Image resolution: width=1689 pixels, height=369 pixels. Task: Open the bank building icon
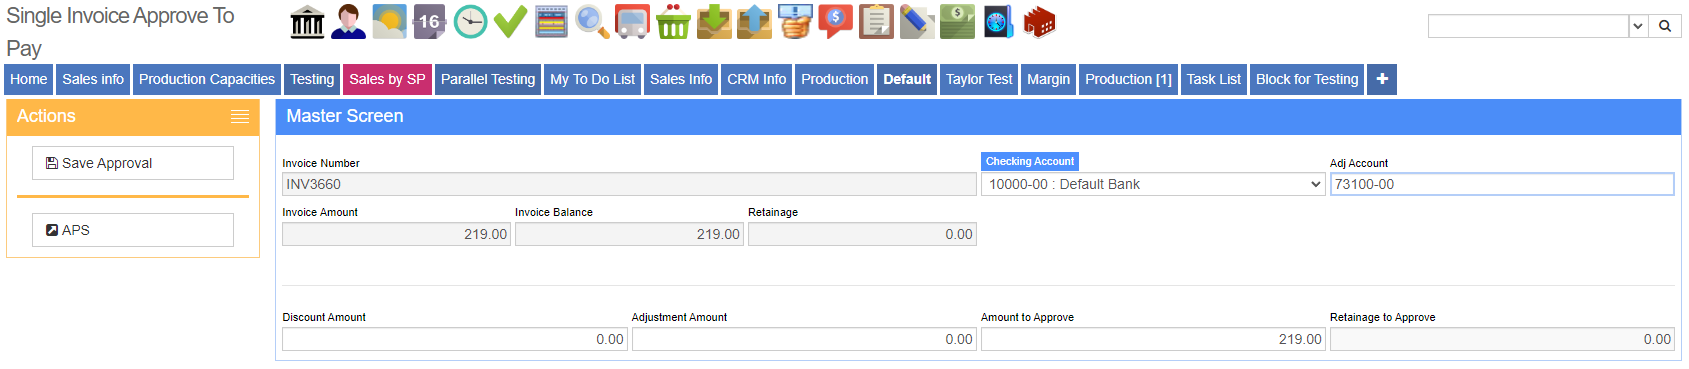(x=307, y=21)
